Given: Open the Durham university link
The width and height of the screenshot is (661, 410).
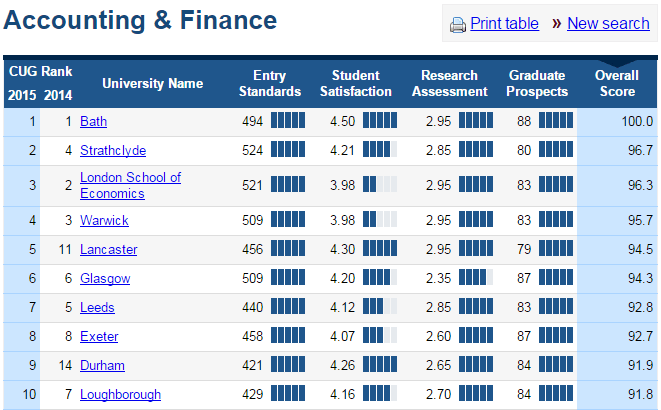Looking at the screenshot, I should tap(102, 366).
